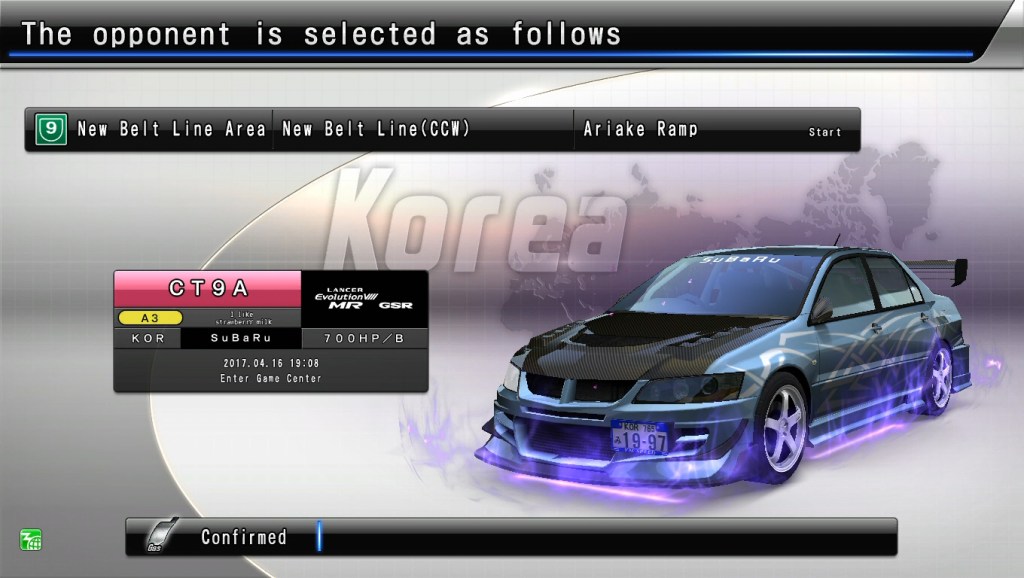Select the Ariake Ramp start point

click(641, 130)
